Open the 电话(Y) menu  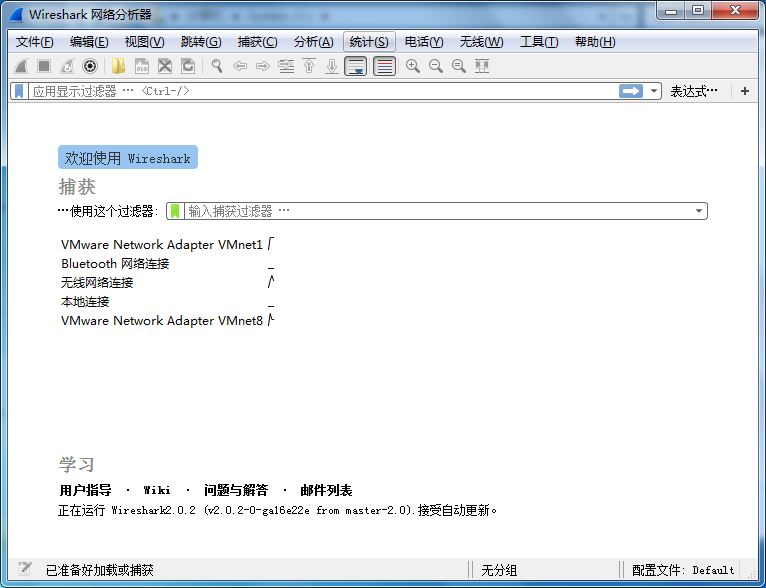pyautogui.click(x=424, y=42)
